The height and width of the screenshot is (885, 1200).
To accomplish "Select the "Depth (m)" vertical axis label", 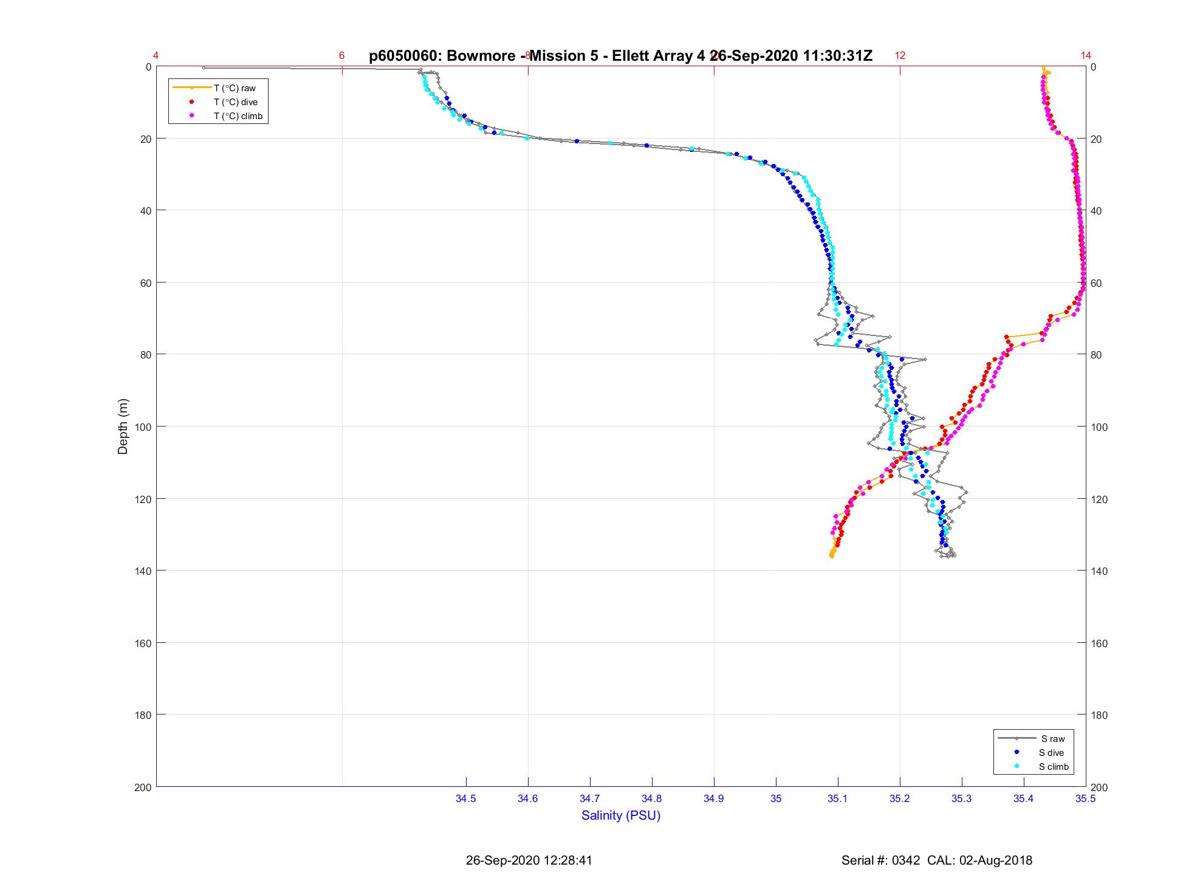I will 124,427.
